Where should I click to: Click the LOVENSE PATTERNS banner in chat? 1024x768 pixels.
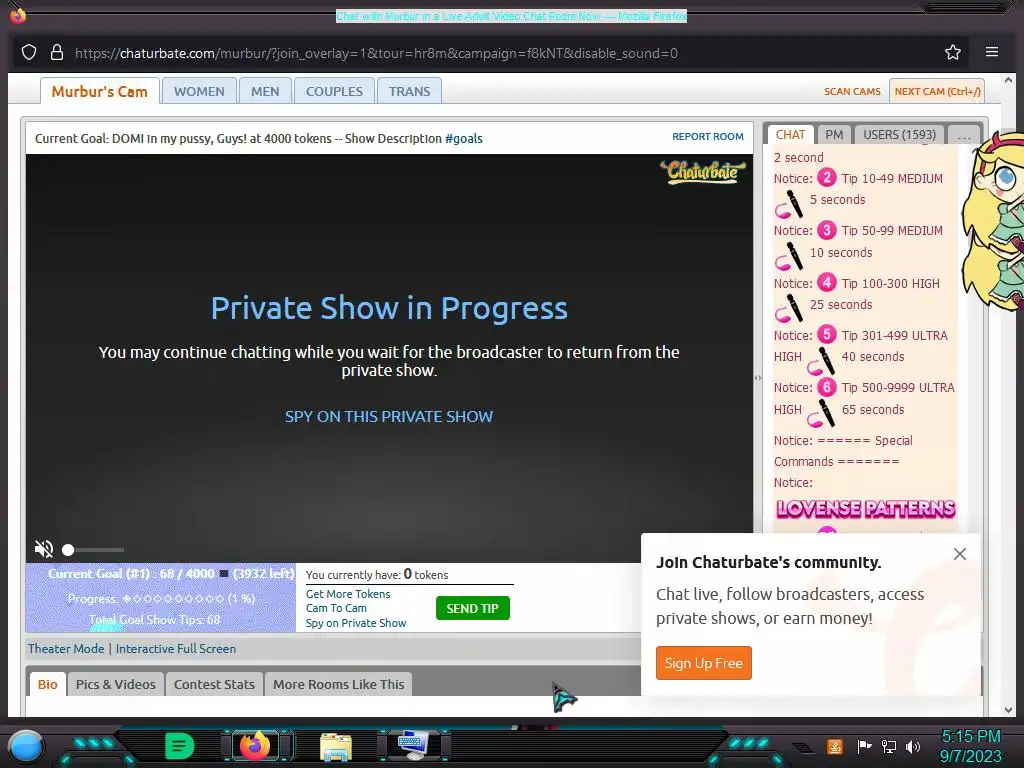coord(865,509)
